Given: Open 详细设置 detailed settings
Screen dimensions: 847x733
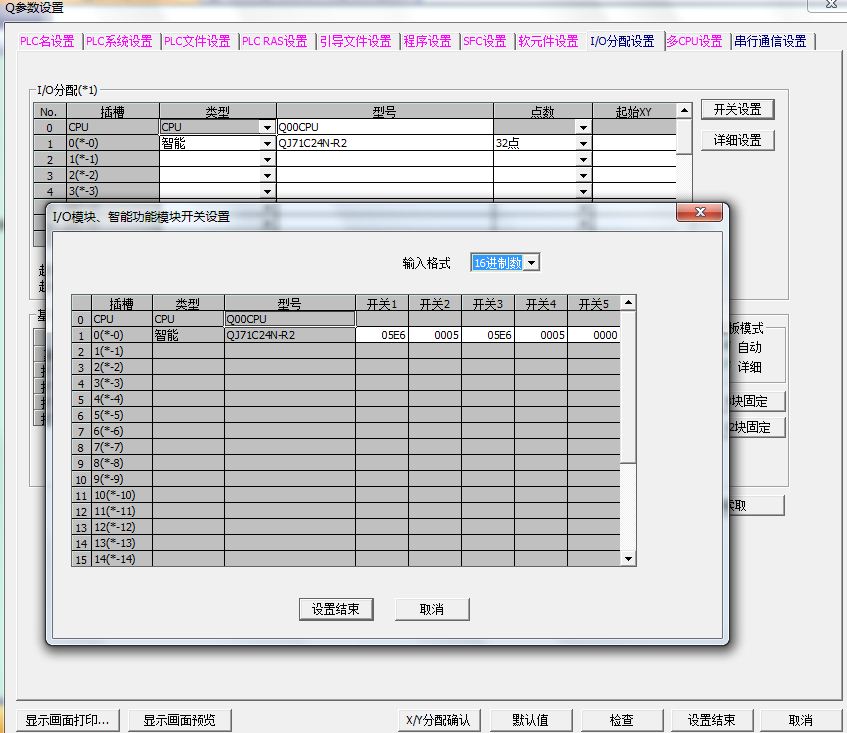Looking at the screenshot, I should coord(737,141).
